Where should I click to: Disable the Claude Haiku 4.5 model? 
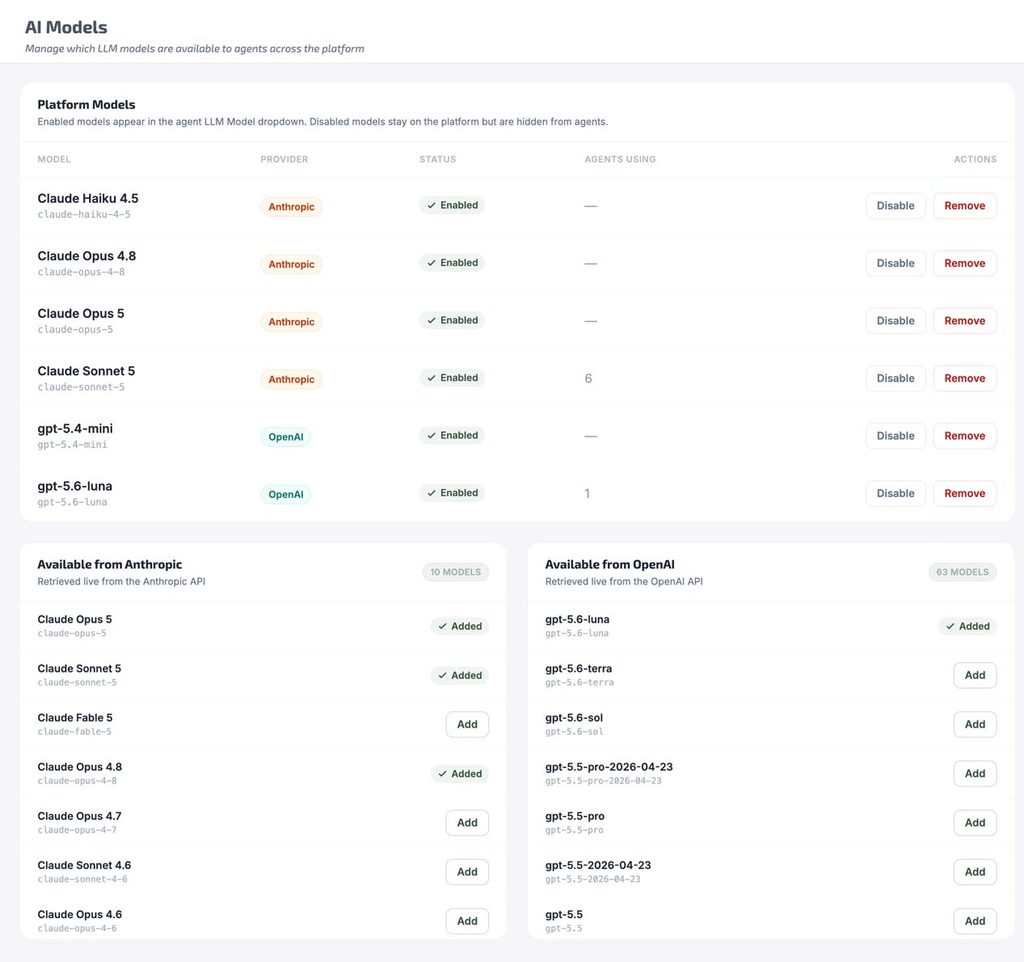[x=895, y=206]
